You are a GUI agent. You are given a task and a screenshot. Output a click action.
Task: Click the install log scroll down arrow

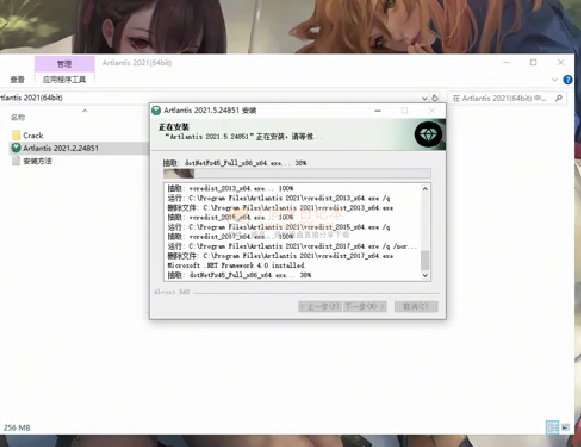(x=425, y=275)
